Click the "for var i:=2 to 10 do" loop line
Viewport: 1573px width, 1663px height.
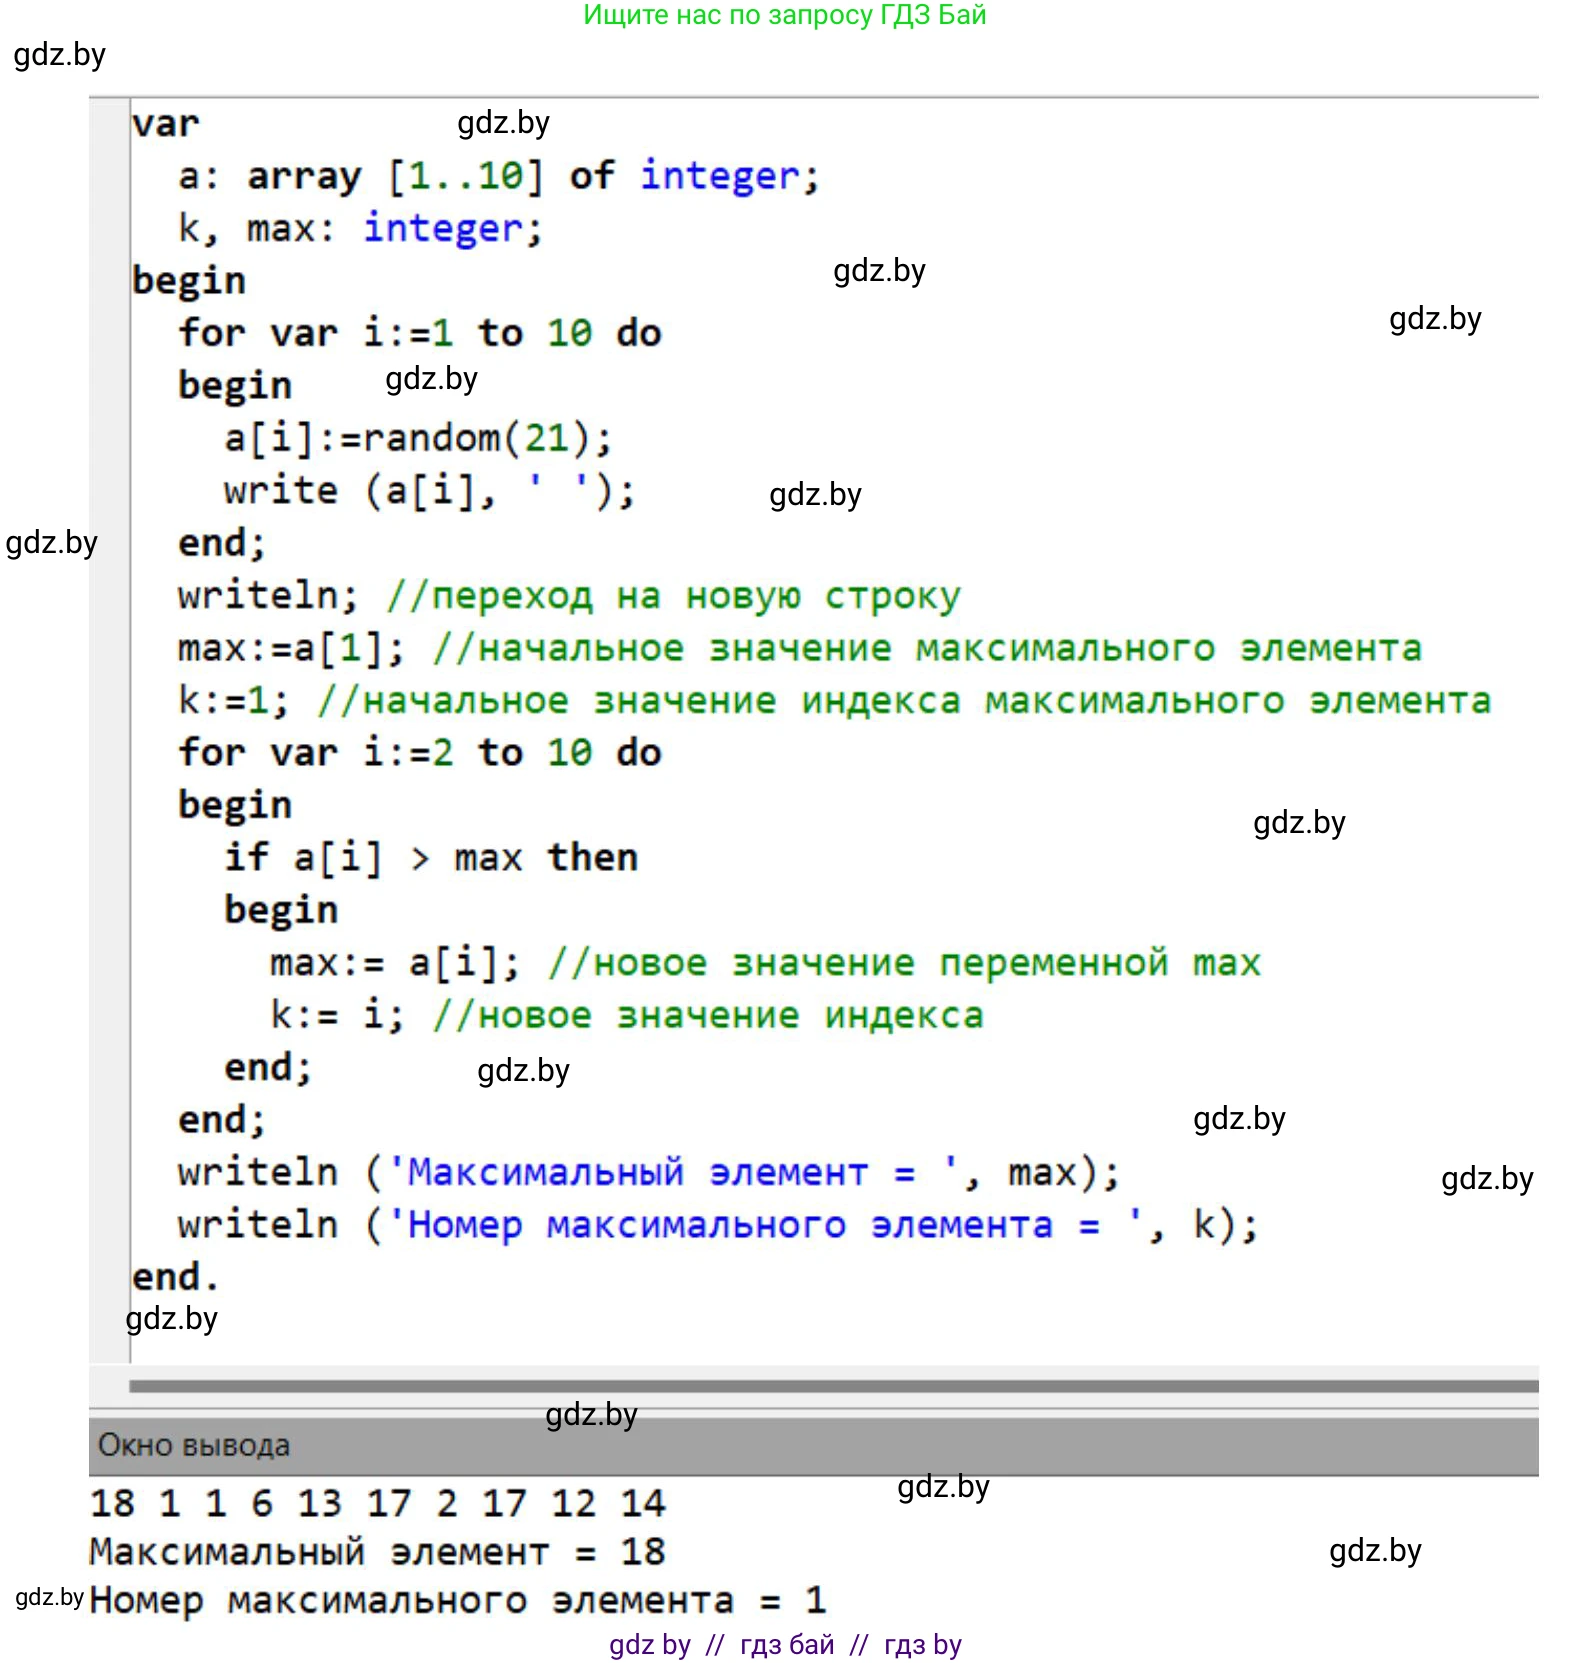click(x=419, y=753)
